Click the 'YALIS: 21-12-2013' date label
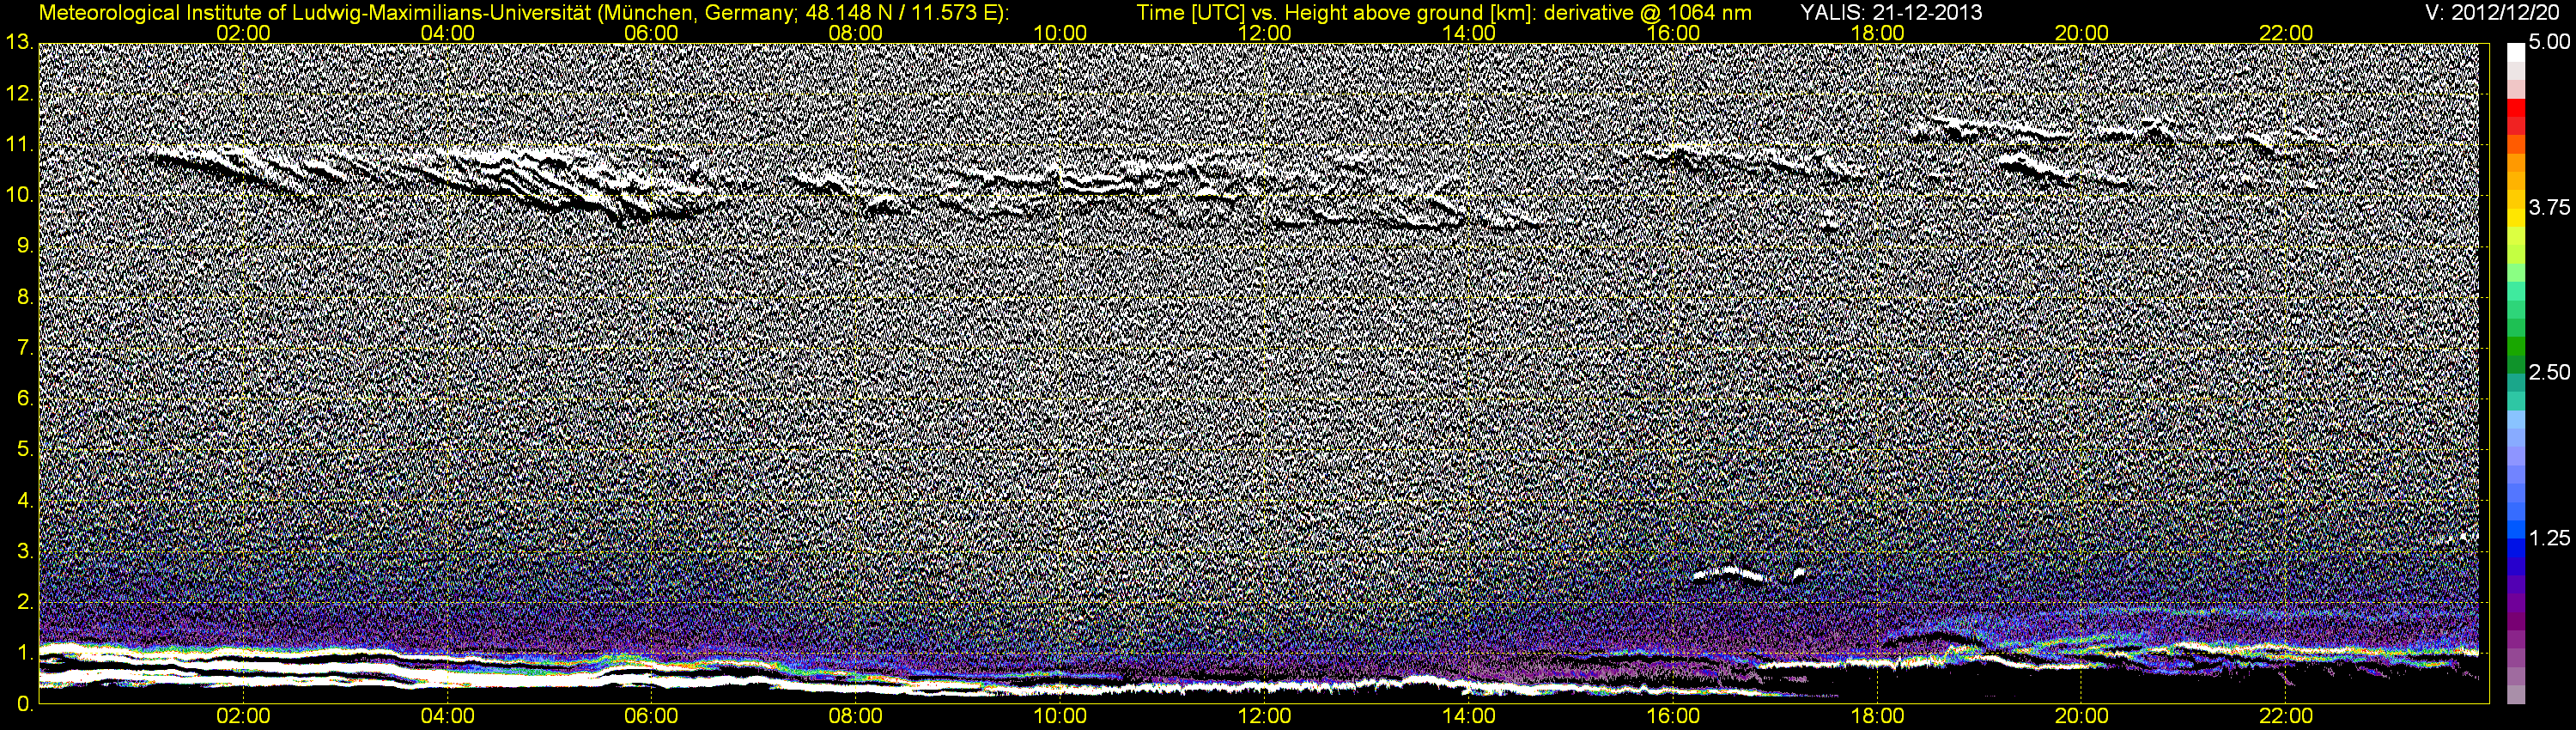The height and width of the screenshot is (730, 2576). [x=1891, y=13]
